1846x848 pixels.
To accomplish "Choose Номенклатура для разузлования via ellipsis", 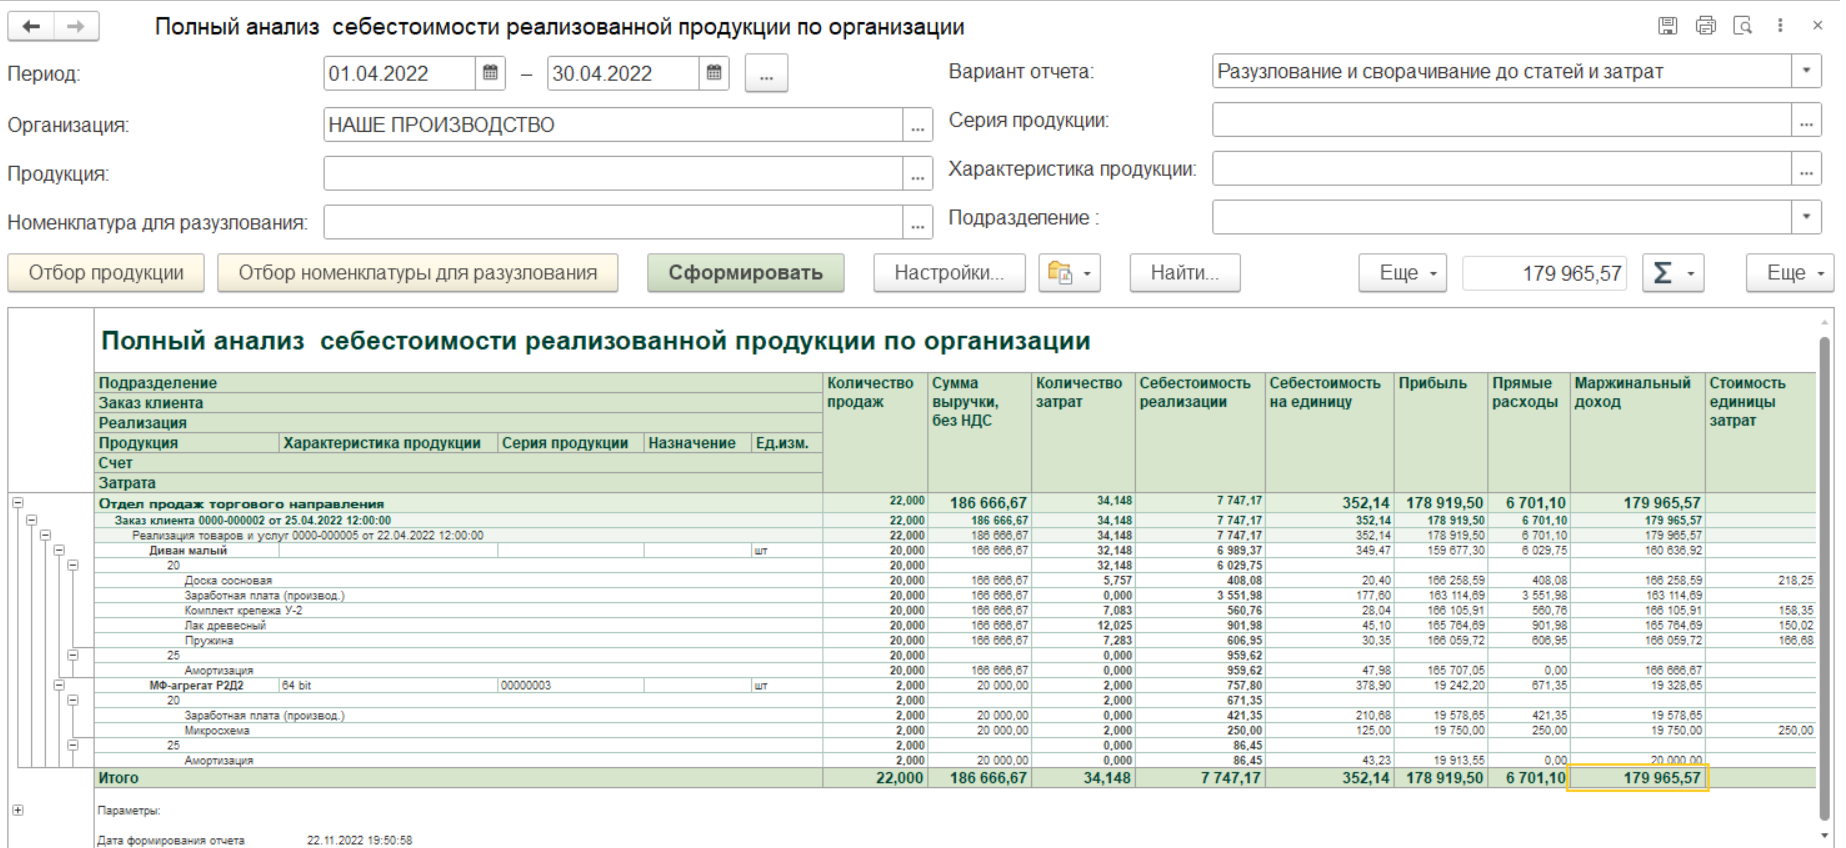I will (x=917, y=222).
